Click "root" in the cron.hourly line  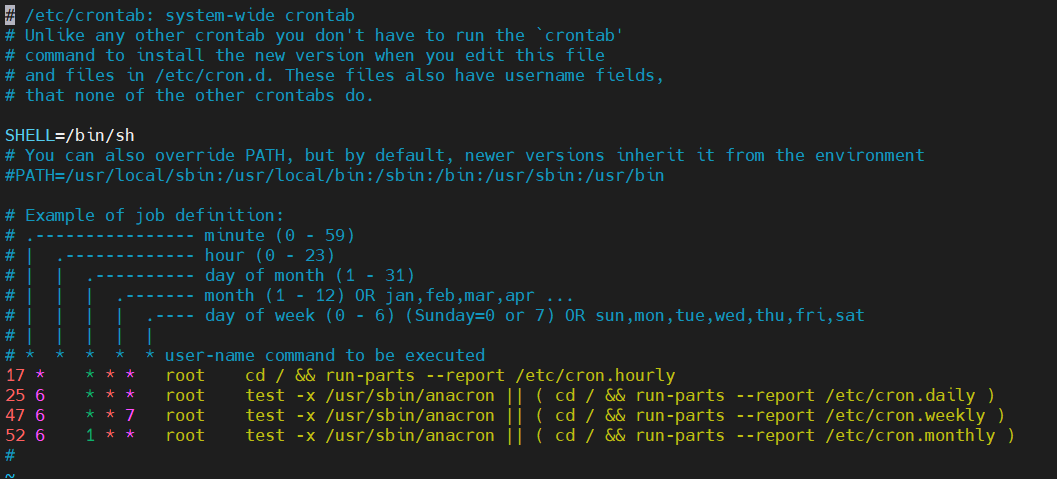185,376
